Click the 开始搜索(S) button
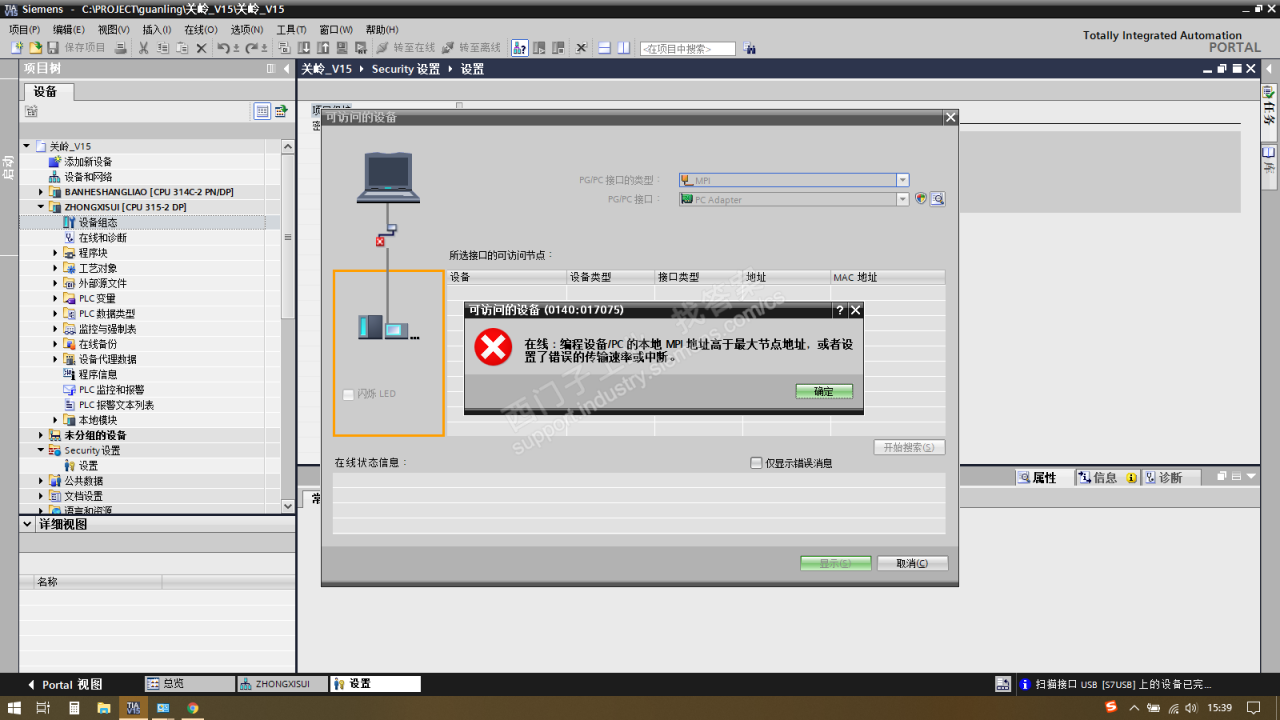Screen dimensions: 1280x720 pos(909,447)
